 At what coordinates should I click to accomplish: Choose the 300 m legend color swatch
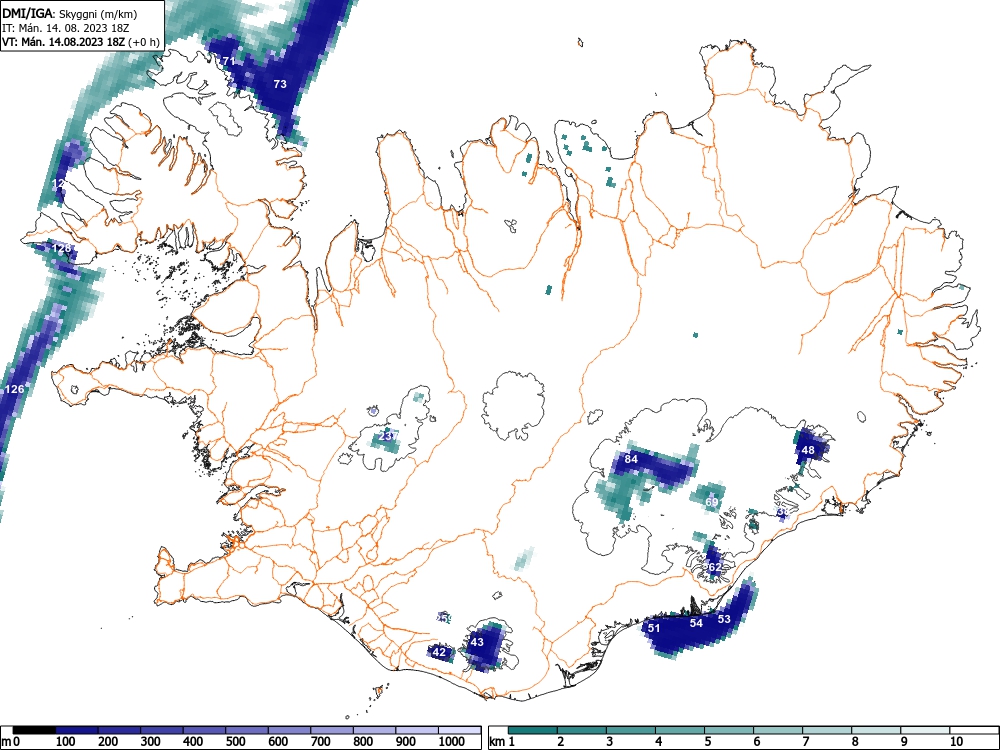point(162,730)
